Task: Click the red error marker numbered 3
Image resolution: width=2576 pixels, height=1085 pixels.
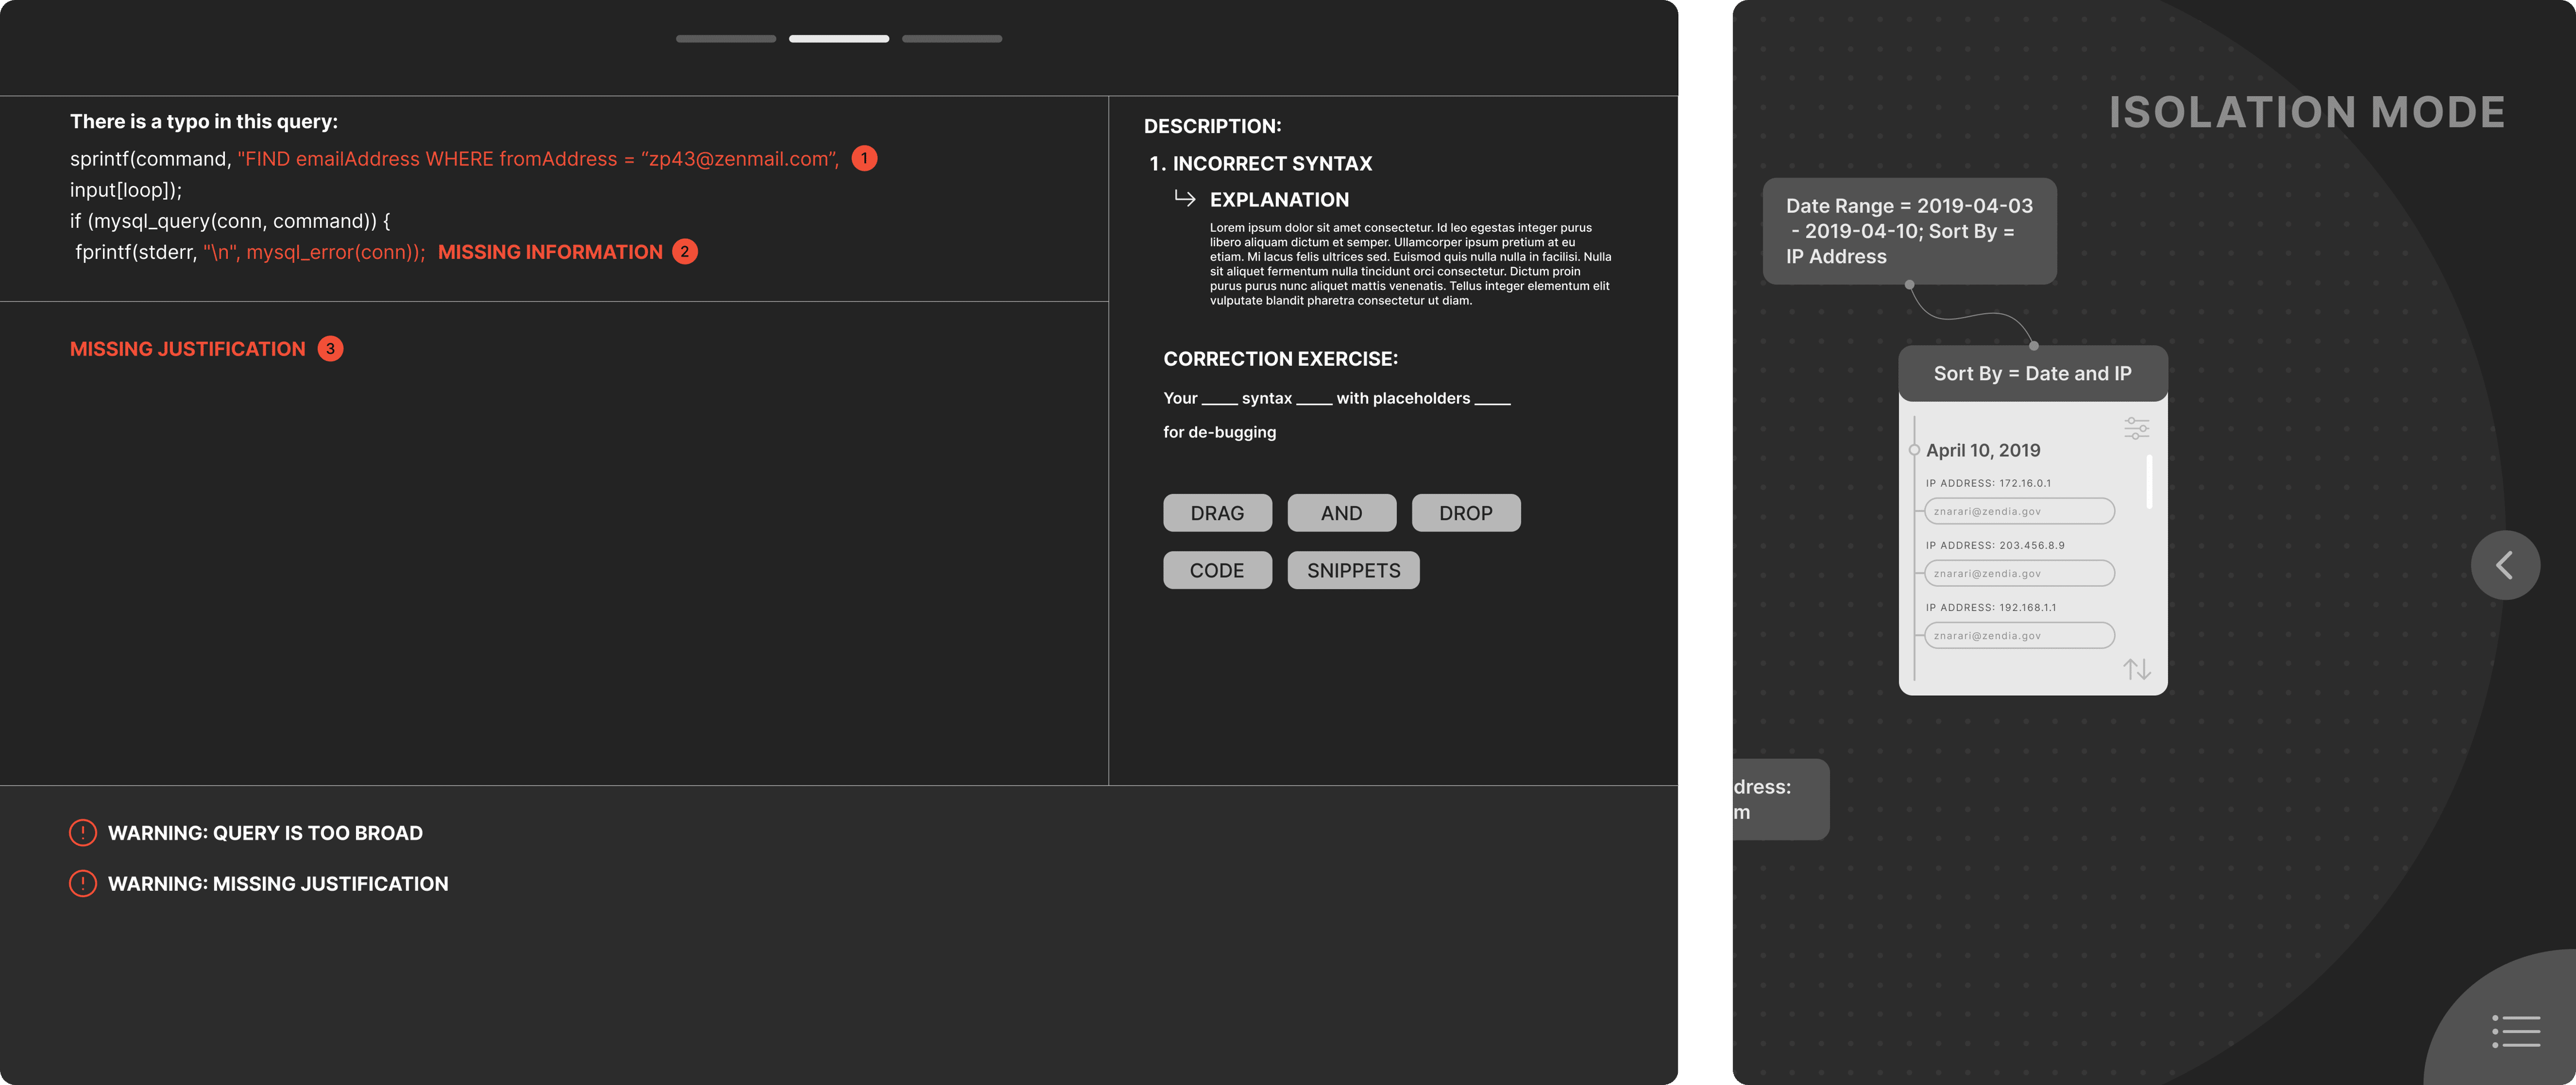Action: coord(330,349)
